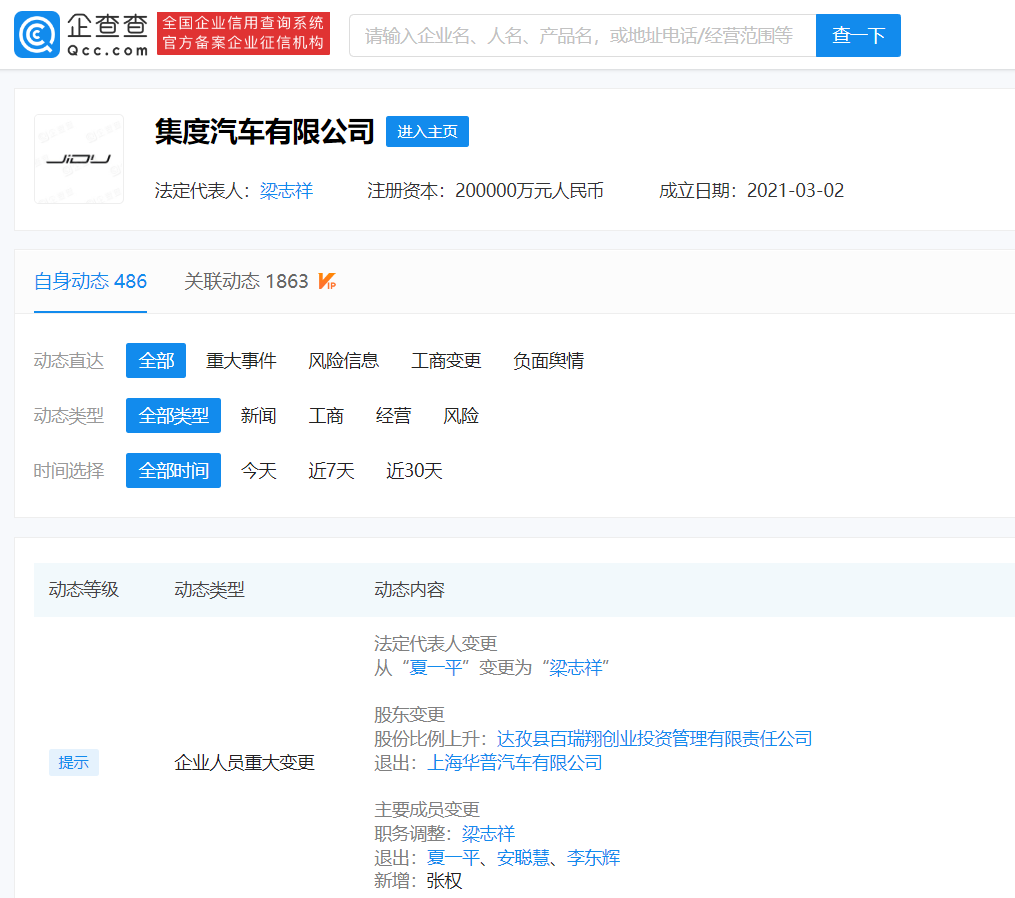The image size is (1015, 898).
Task: Select the 重大事件 filter
Action: click(x=241, y=360)
